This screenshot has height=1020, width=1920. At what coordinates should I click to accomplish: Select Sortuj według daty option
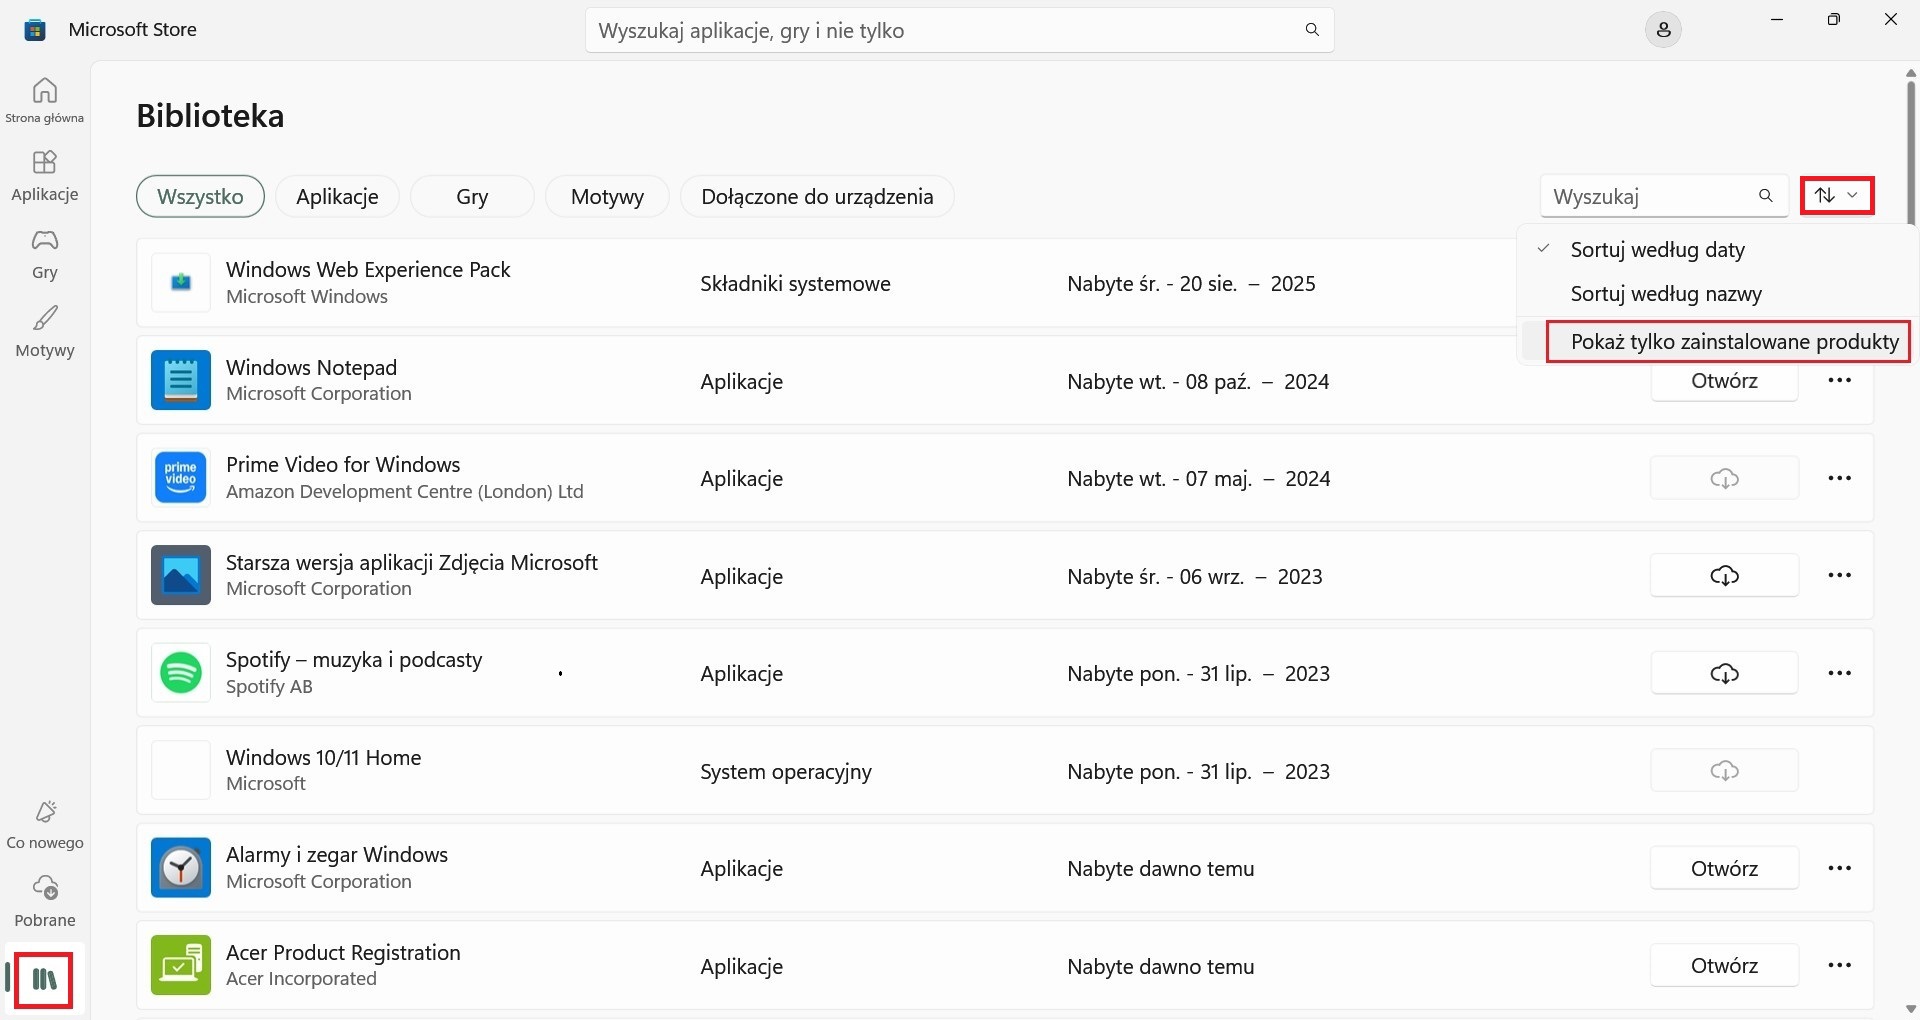(x=1715, y=250)
